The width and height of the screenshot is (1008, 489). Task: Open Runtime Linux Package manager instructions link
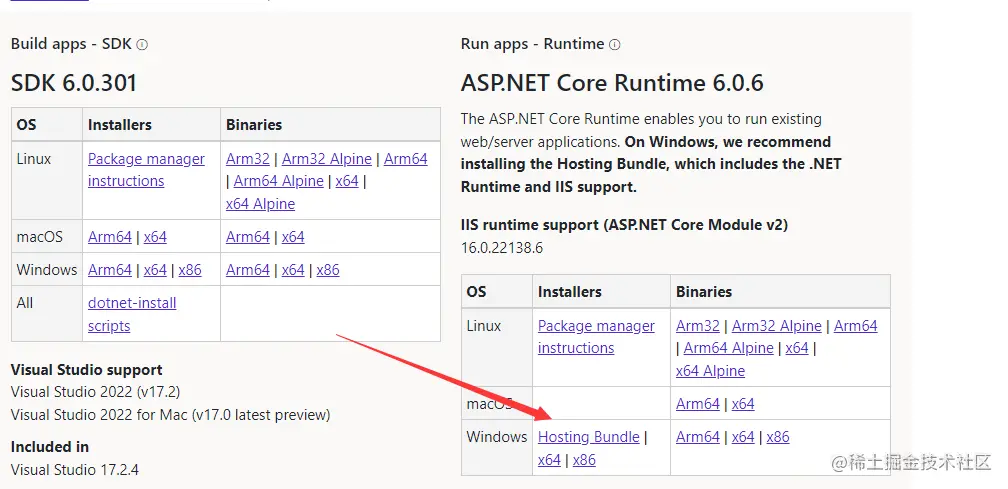click(x=596, y=337)
